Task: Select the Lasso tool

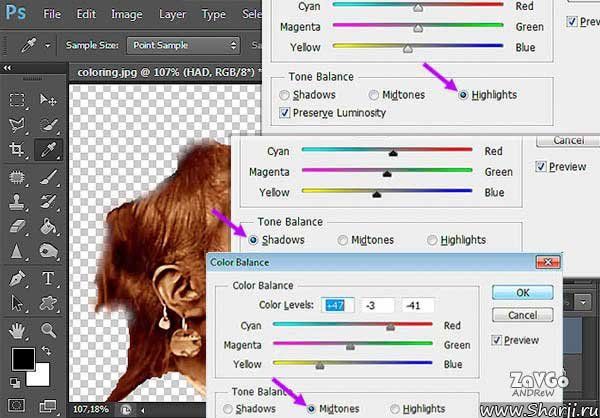Action: point(17,125)
